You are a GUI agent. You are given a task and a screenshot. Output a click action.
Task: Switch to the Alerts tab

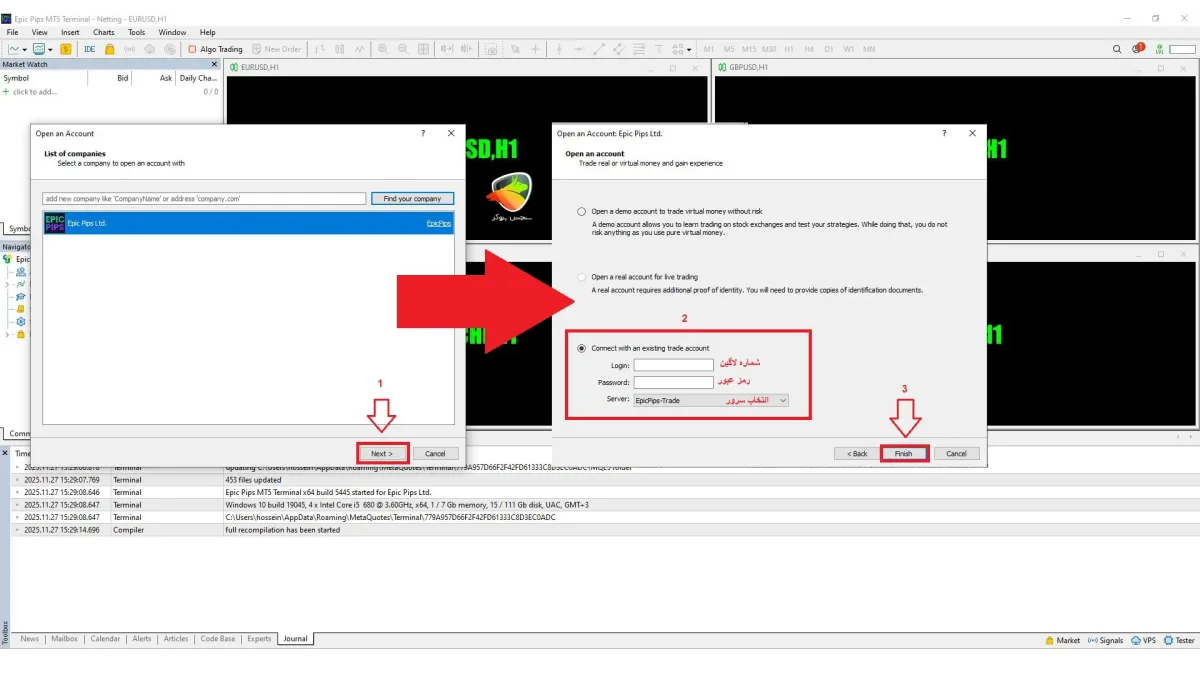(x=142, y=639)
